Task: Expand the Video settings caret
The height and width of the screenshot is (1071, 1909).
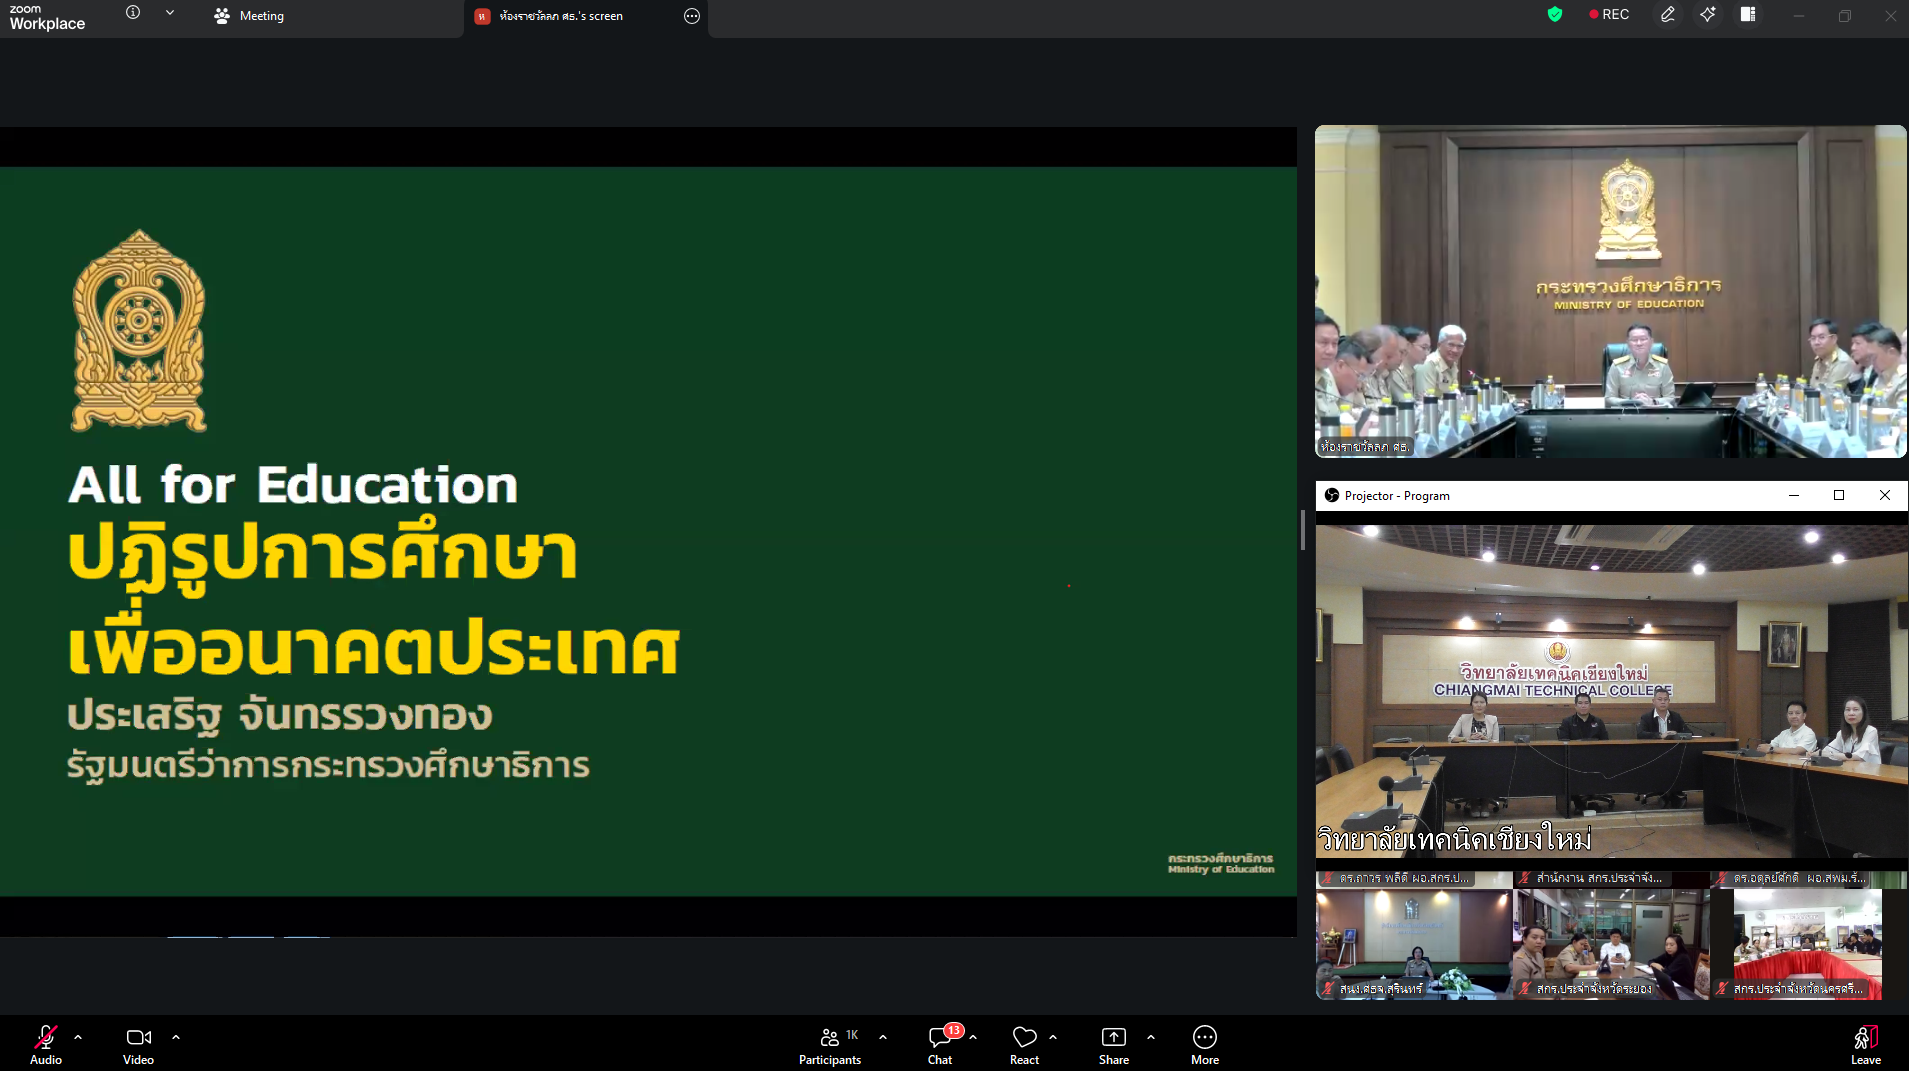Action: [x=176, y=1037]
